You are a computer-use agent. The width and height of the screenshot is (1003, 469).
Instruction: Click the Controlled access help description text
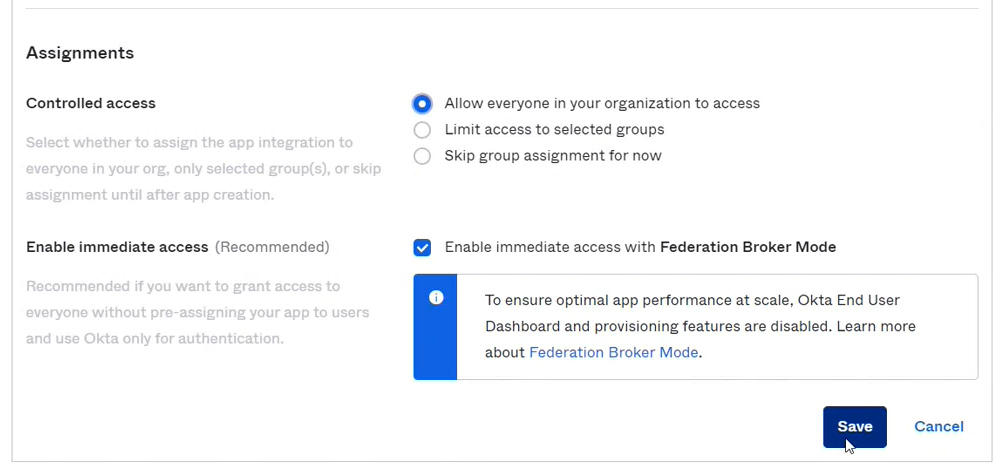tap(203, 169)
